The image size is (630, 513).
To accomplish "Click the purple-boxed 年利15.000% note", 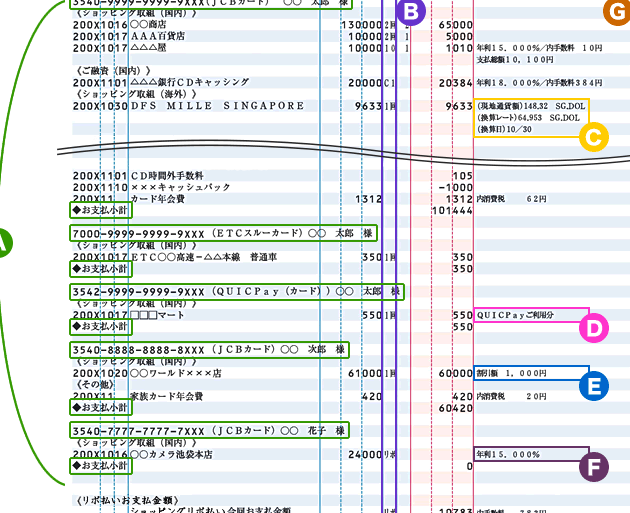I will 531,454.
